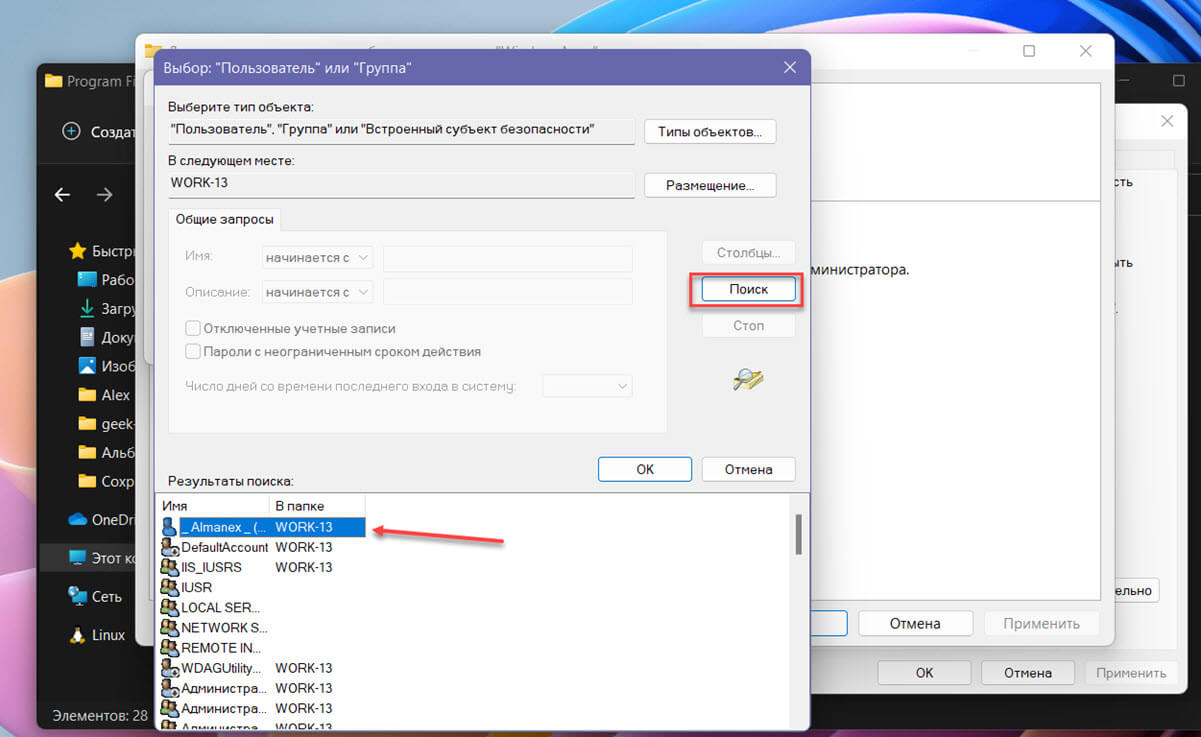Click the IIS_IUSRS group icon

pyautogui.click(x=170, y=567)
